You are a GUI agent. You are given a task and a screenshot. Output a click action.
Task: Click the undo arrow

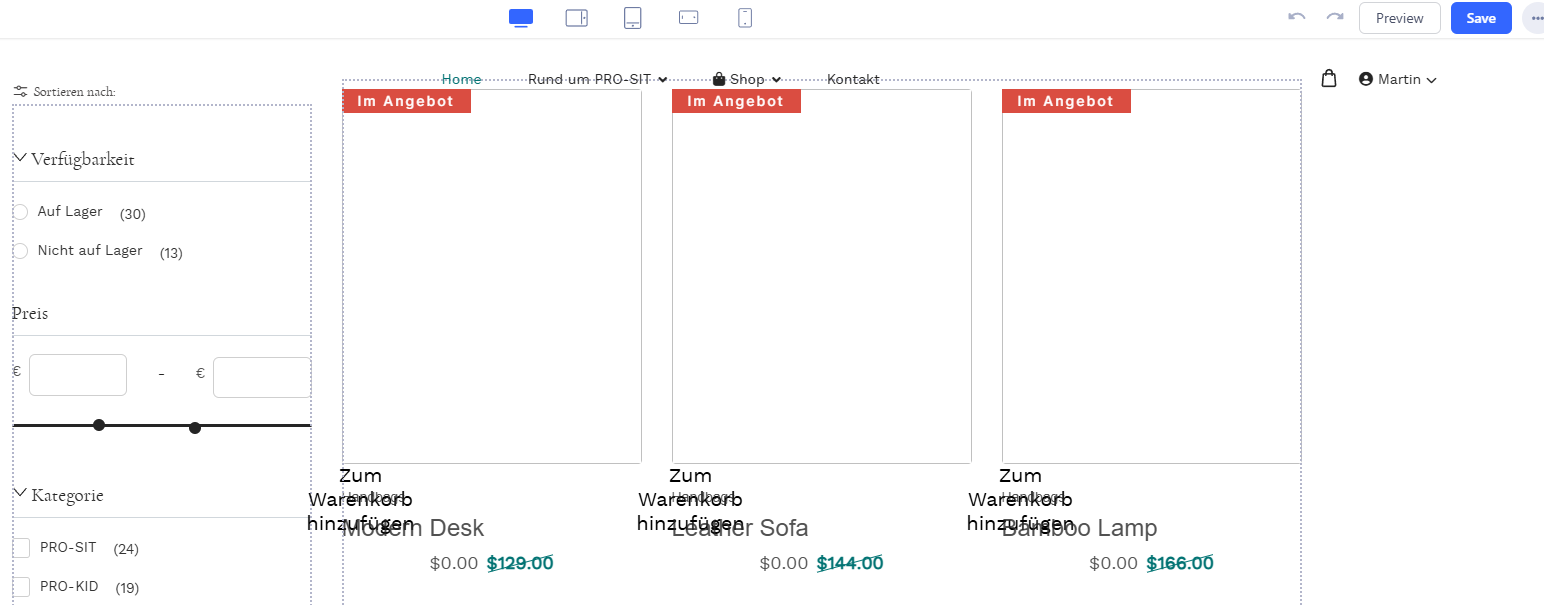point(1297,18)
